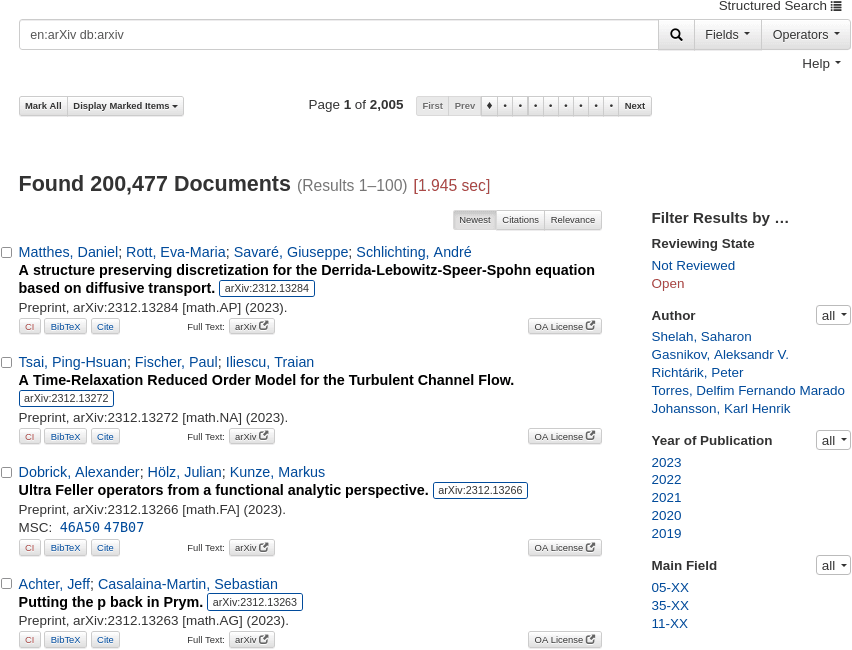Image resolution: width=852 pixels, height=650 pixels.
Task: Click into the search query field
Action: tap(338, 35)
